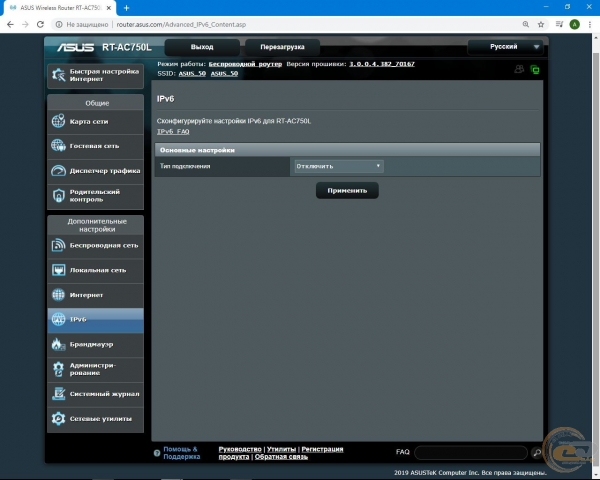Viewport: 600px width, 480px height.
Task: Select Internet (Интернет) in the sidebar
Action: pos(95,295)
